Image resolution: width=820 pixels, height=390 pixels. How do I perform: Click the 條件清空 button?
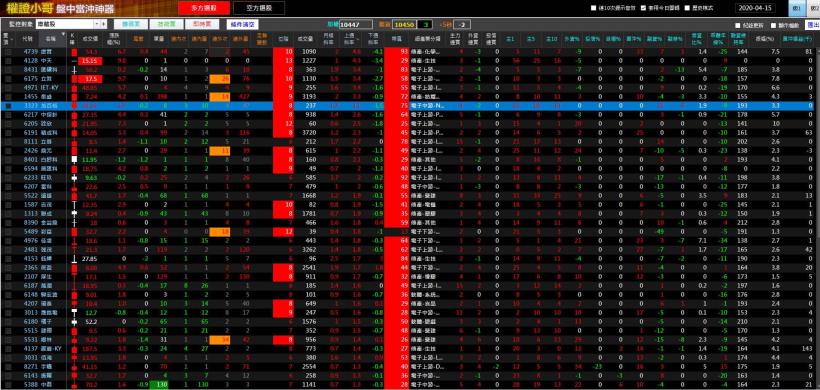242,24
